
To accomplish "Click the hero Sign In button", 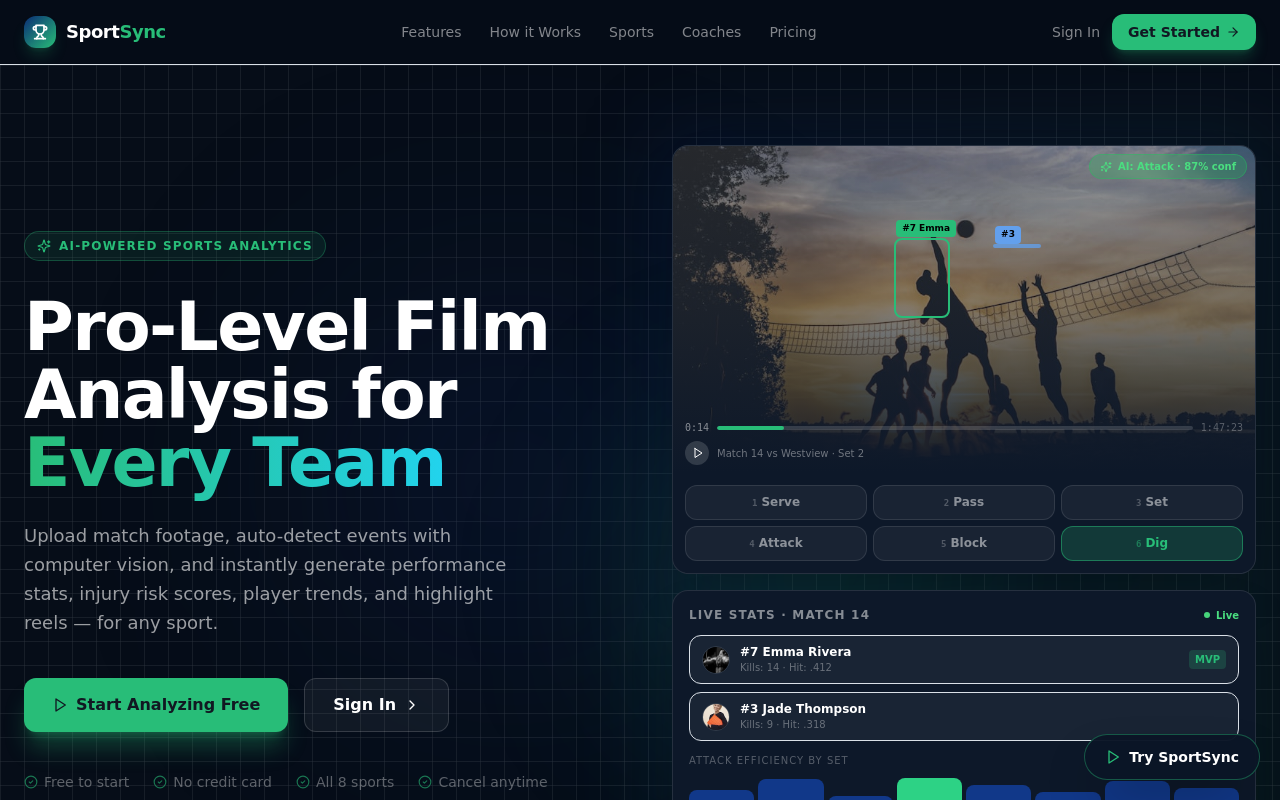I will (376, 705).
